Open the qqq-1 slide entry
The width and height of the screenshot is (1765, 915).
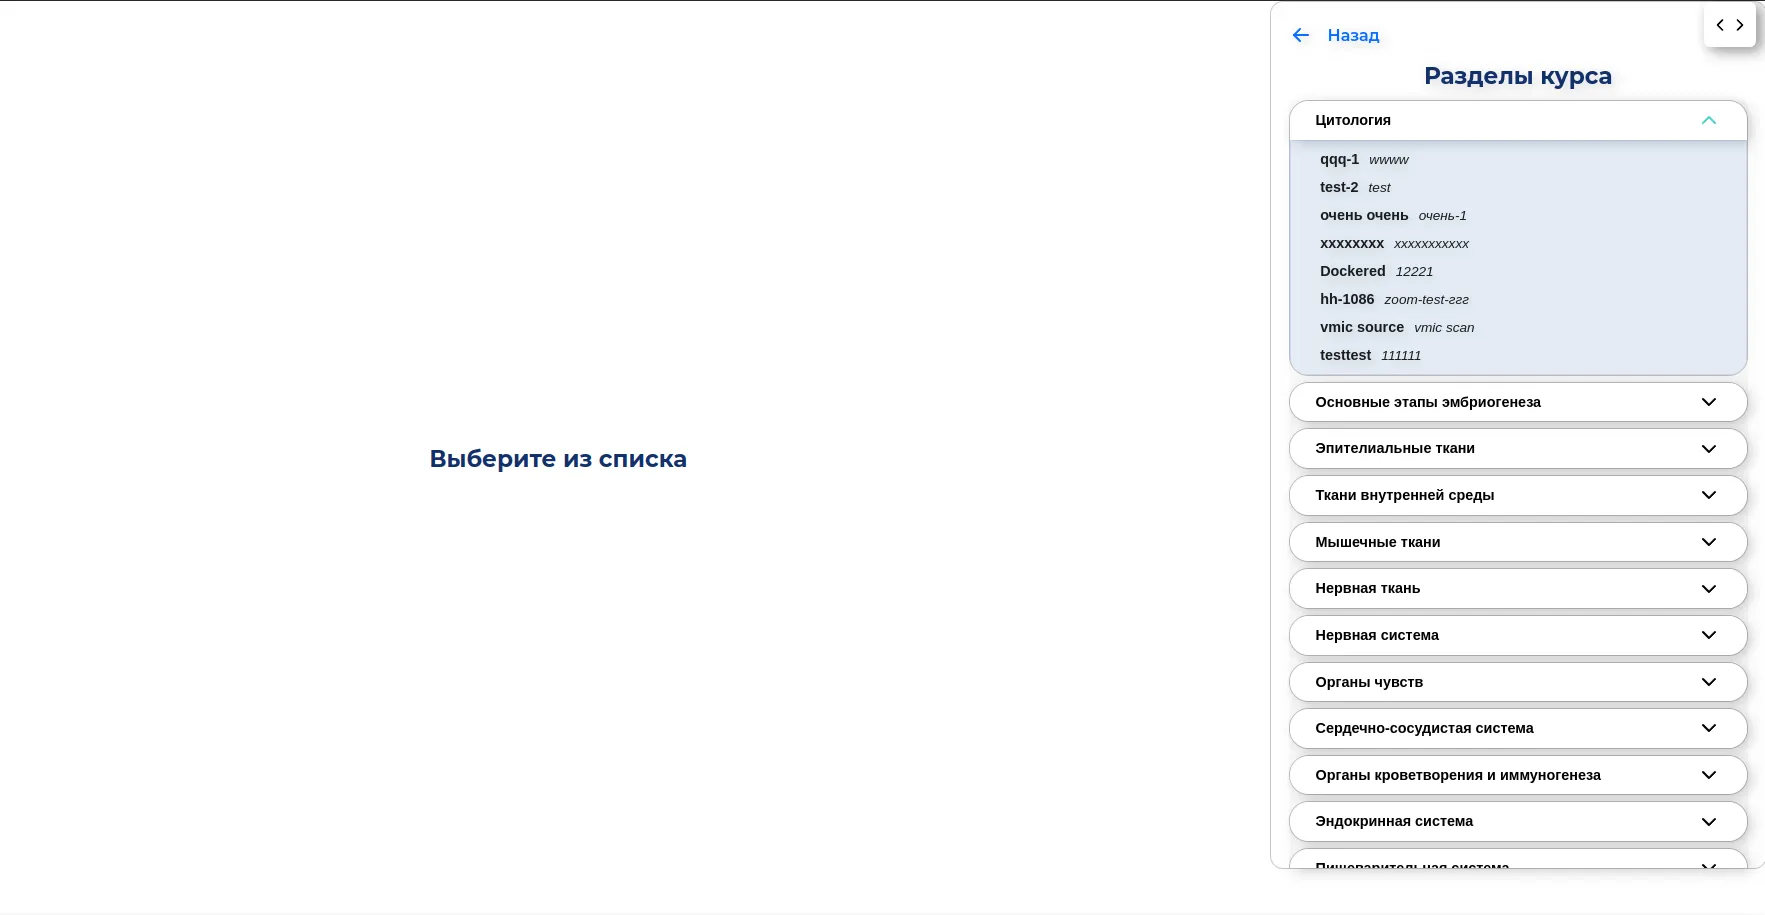(x=1339, y=160)
